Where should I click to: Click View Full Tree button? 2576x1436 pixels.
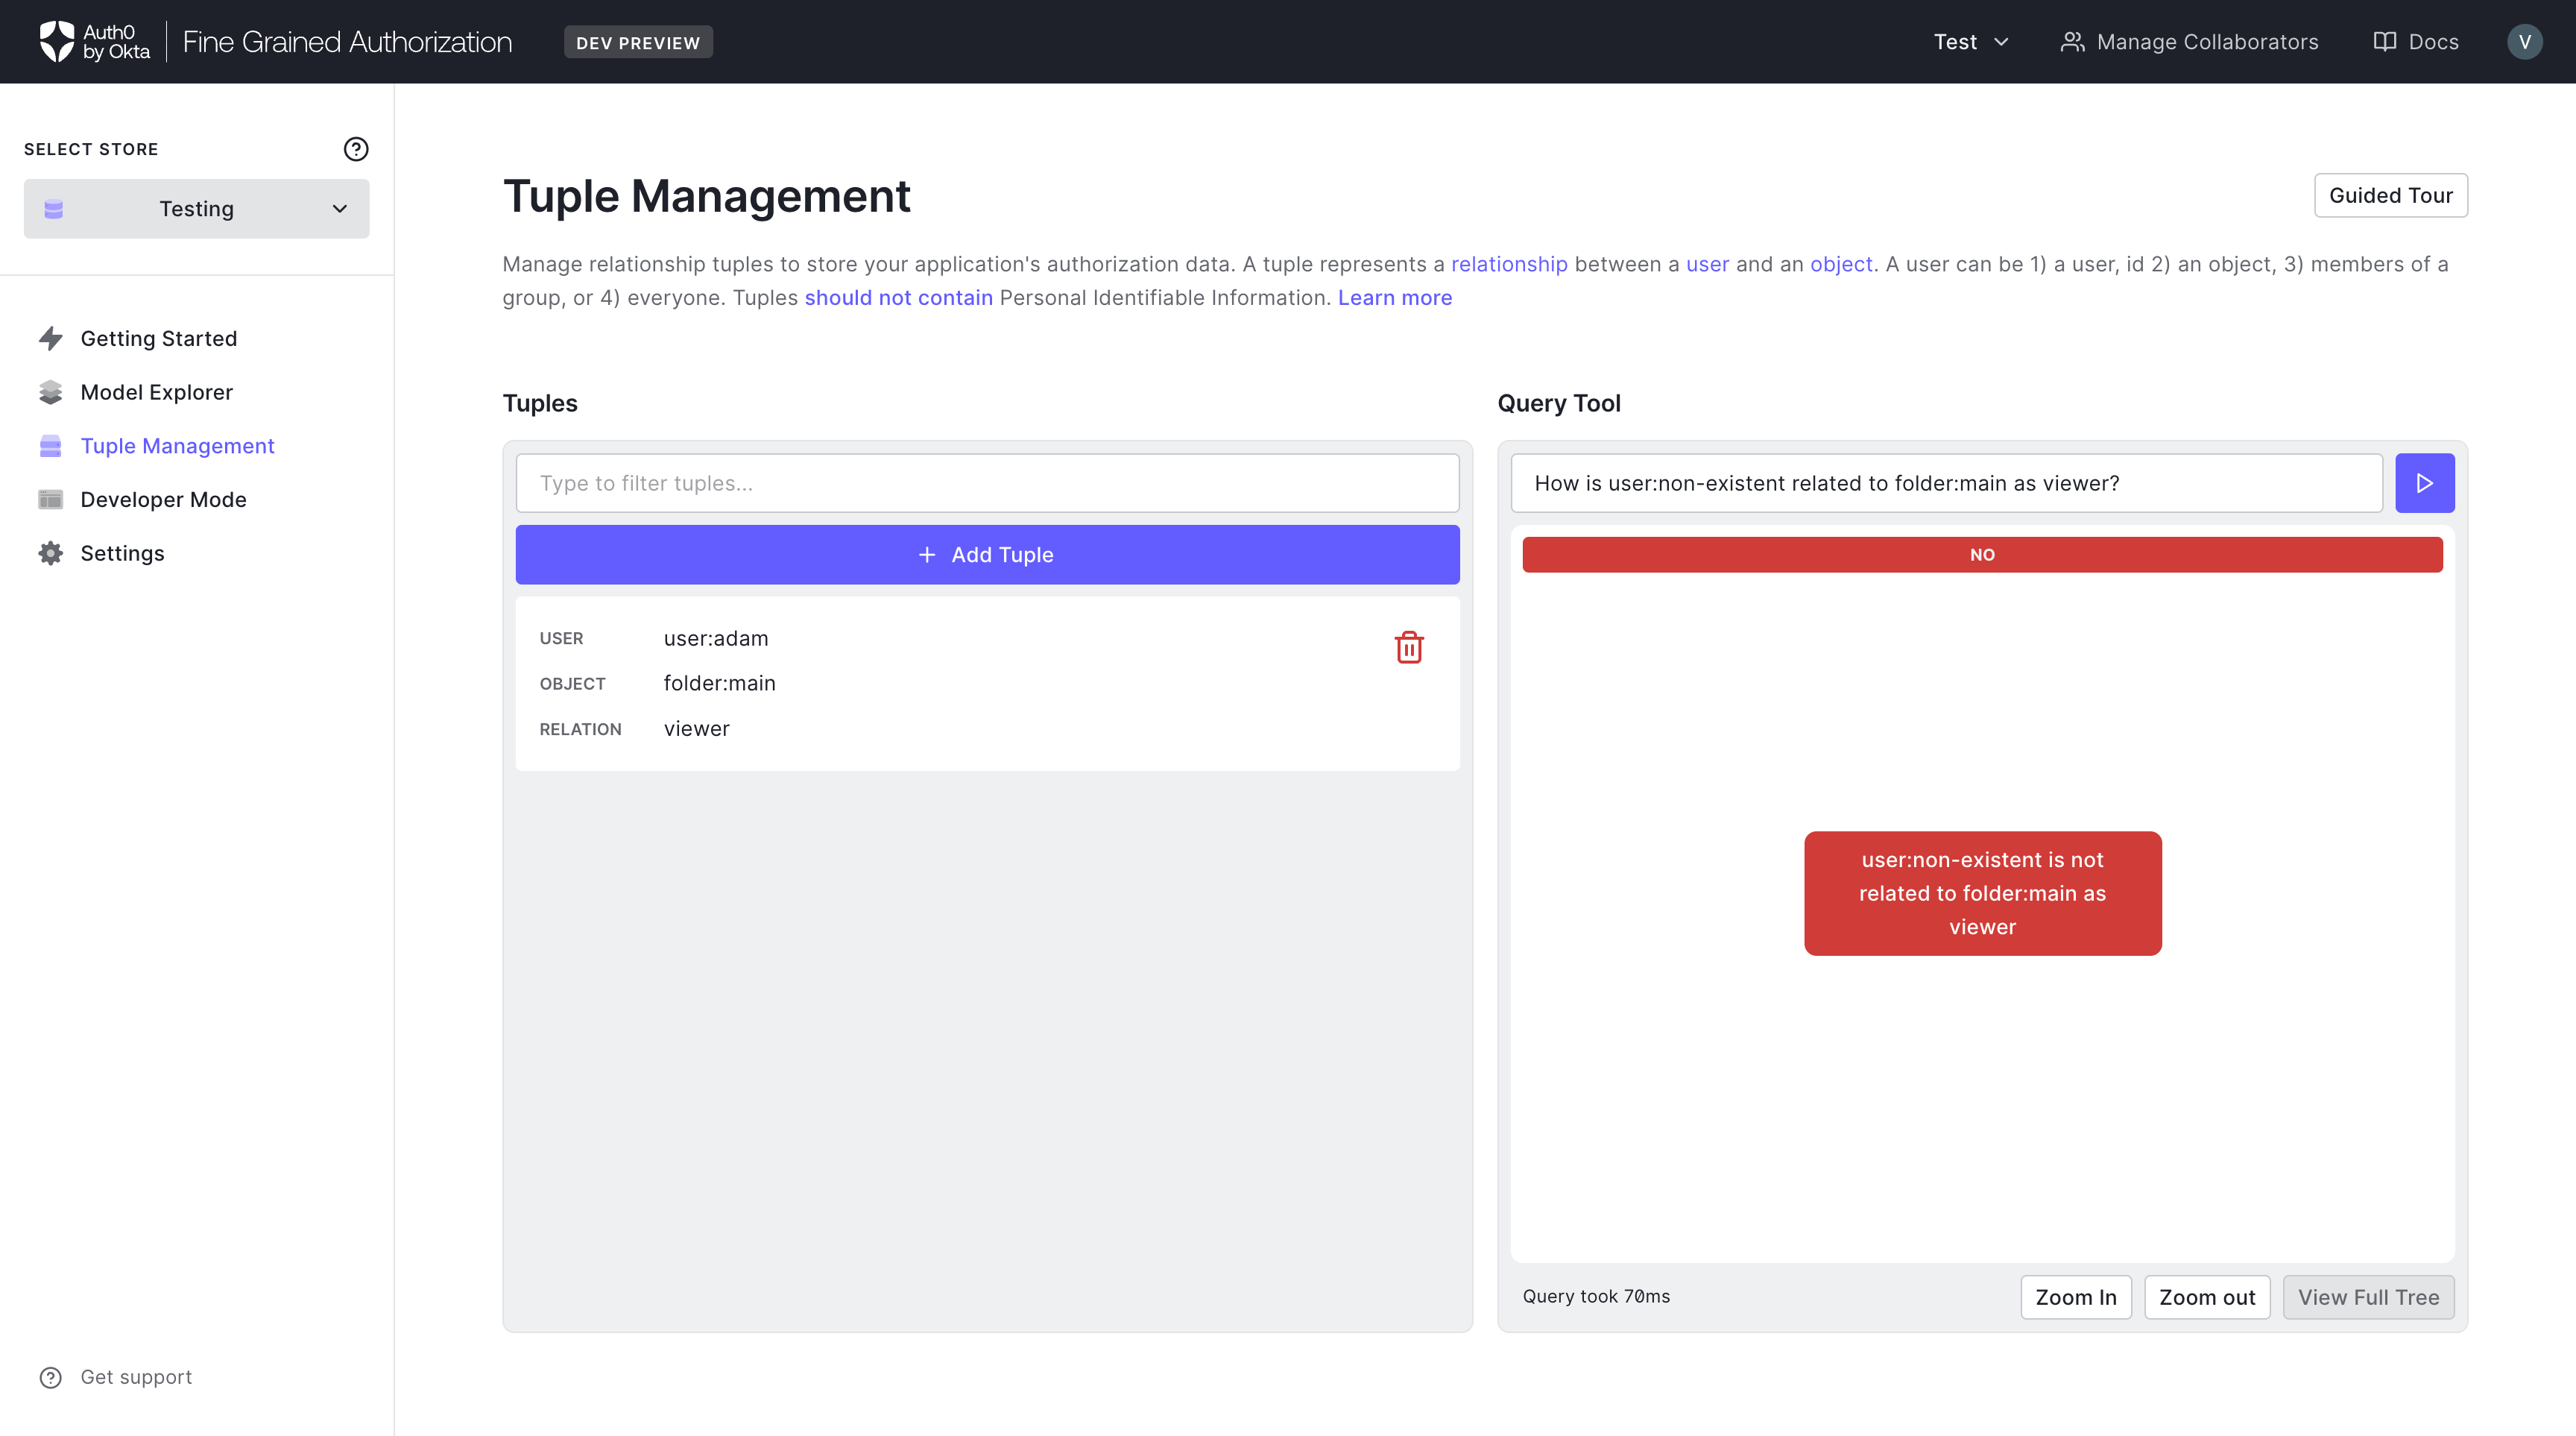point(2368,1297)
